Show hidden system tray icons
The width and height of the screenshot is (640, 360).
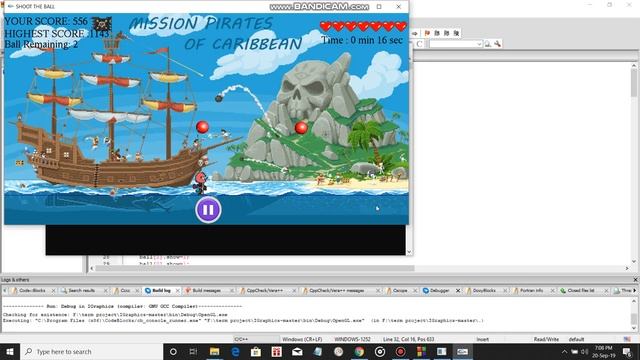point(564,351)
